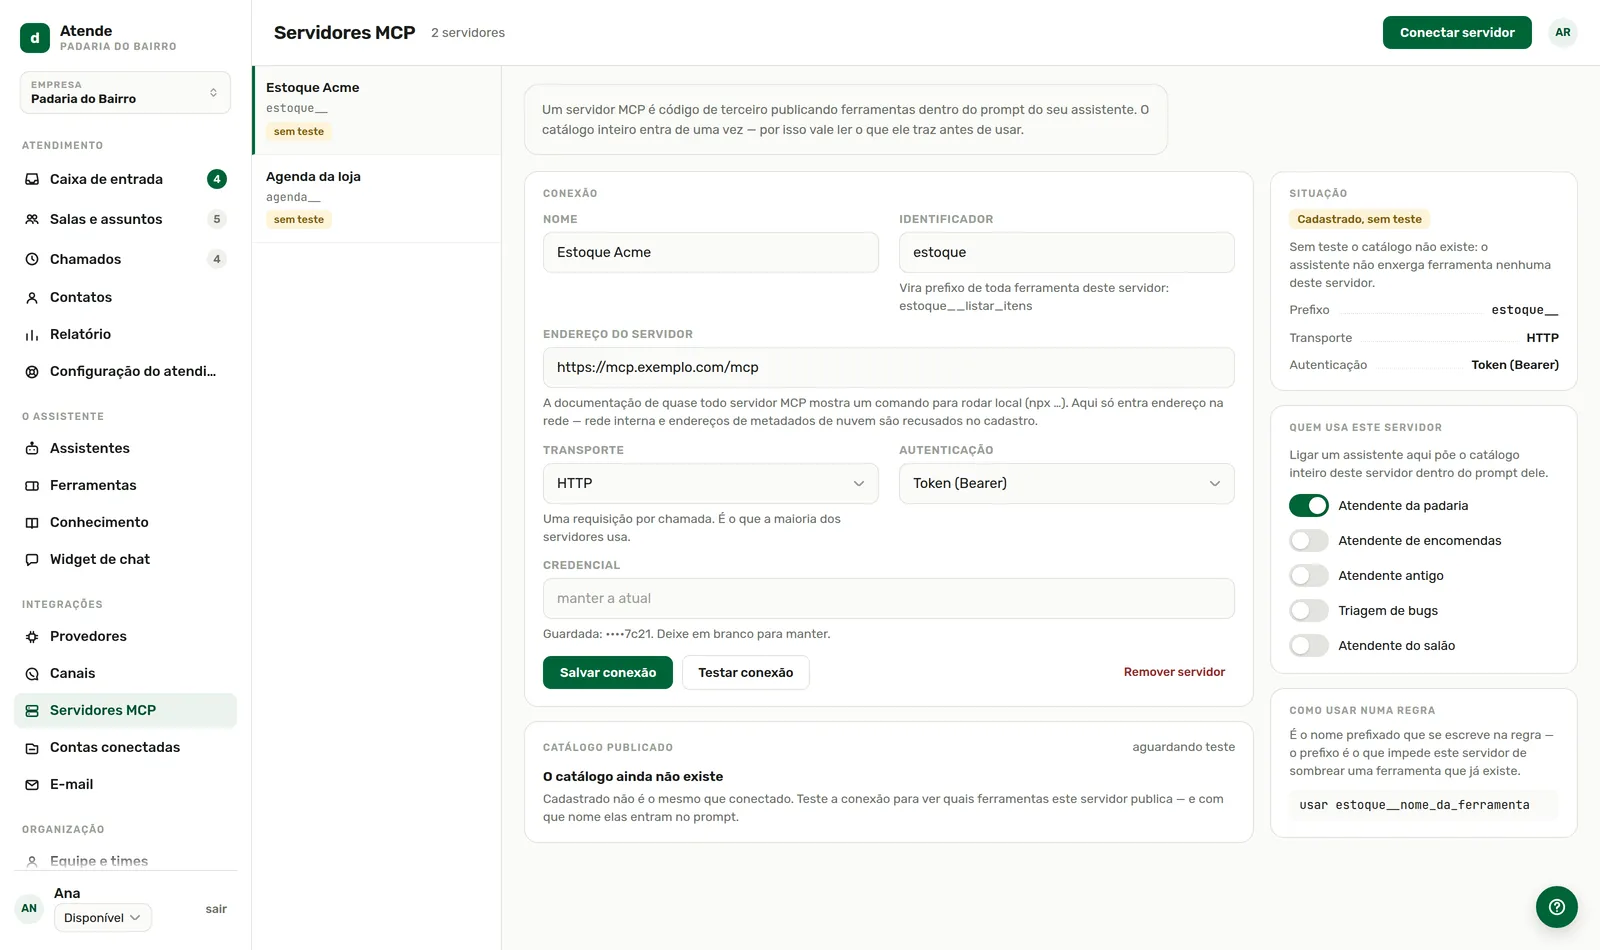Click the Relatório bar chart icon

[32, 334]
